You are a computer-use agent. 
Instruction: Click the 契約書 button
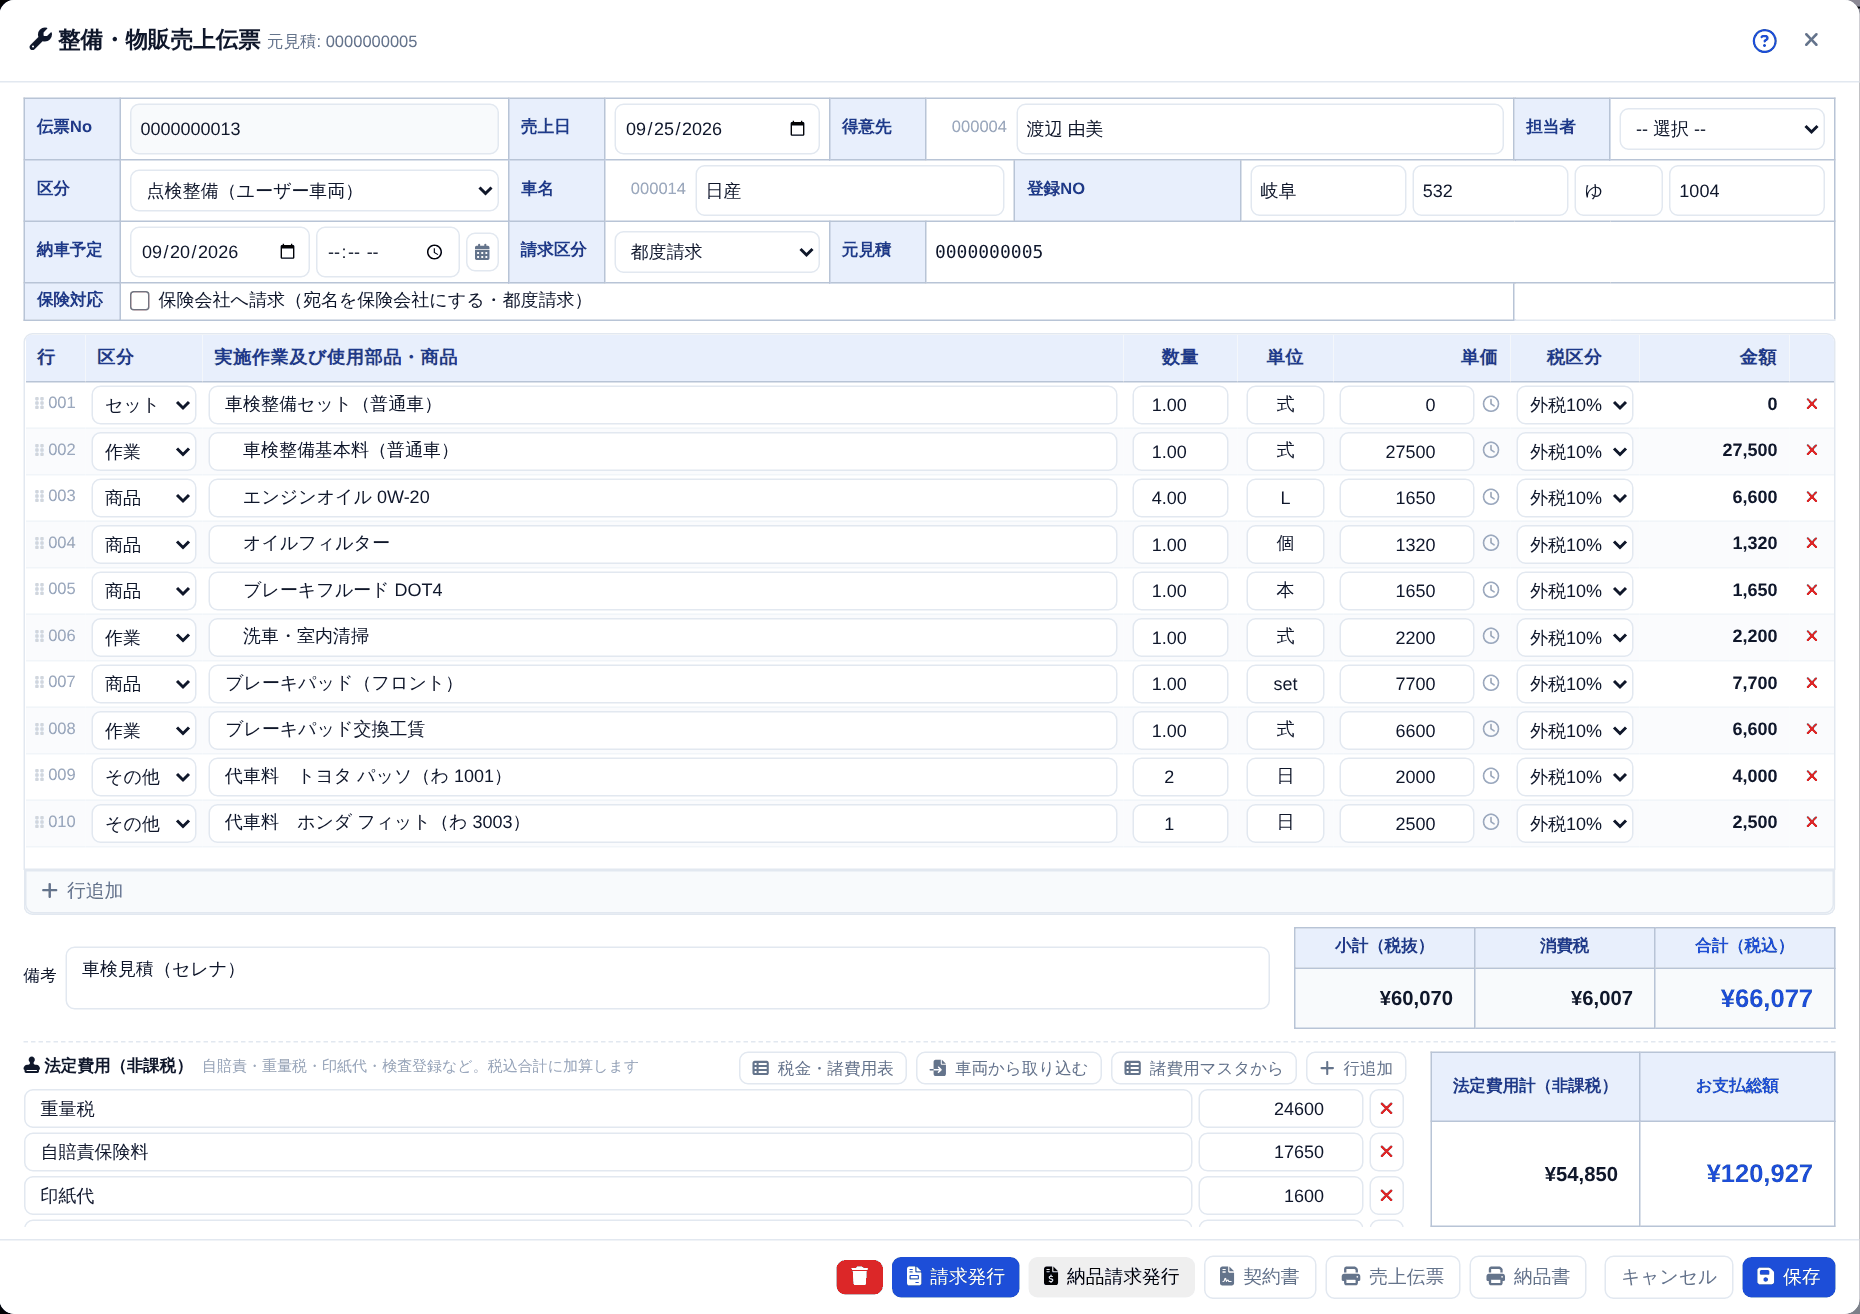click(x=1259, y=1276)
